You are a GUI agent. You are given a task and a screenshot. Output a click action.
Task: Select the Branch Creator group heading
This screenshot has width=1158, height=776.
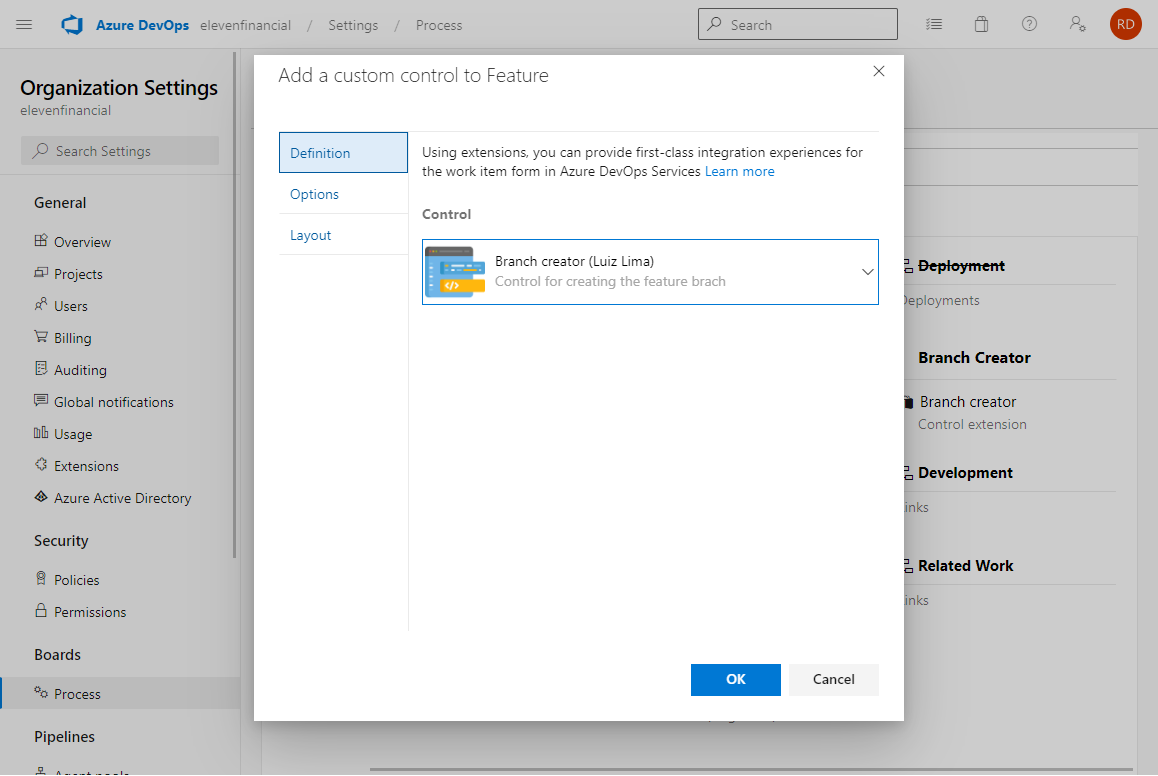(974, 358)
